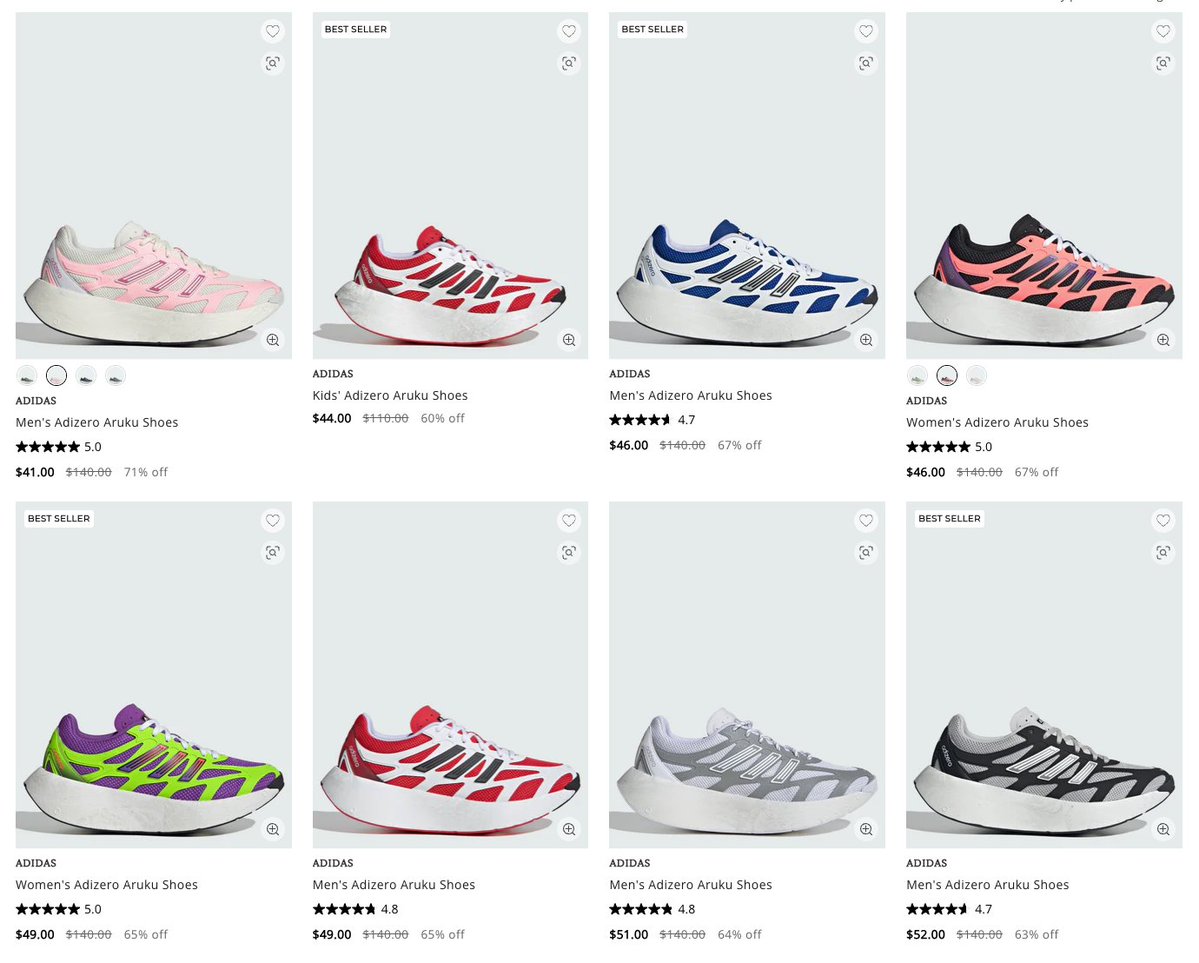Open visual search on green purple shoe card
Viewport: 1199px width, 963px height.
(272, 552)
